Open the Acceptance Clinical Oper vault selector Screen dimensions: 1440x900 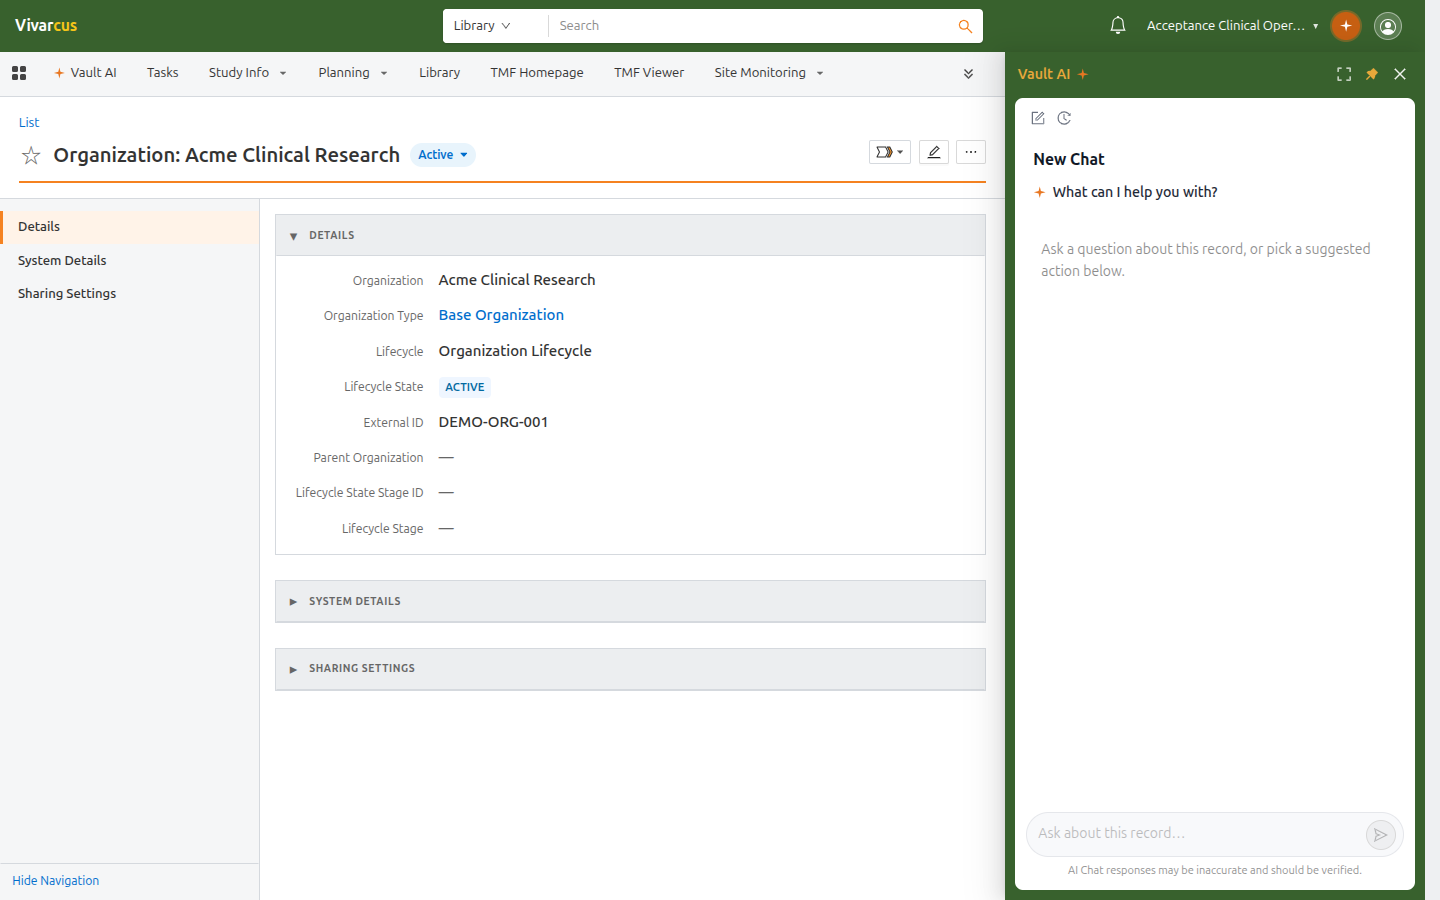[x=1232, y=26]
